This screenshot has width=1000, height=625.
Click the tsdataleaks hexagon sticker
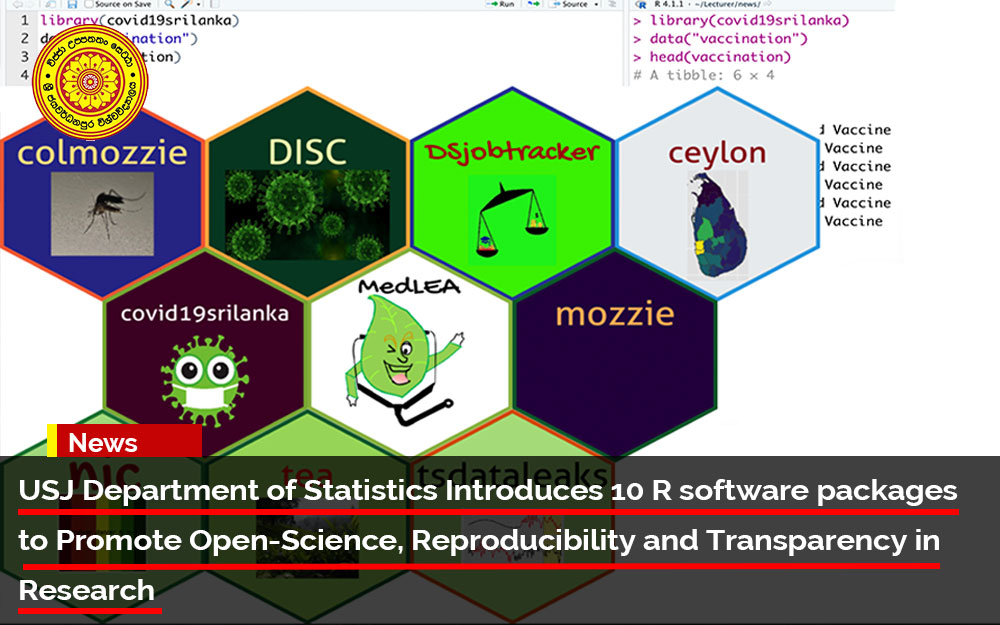(x=512, y=517)
